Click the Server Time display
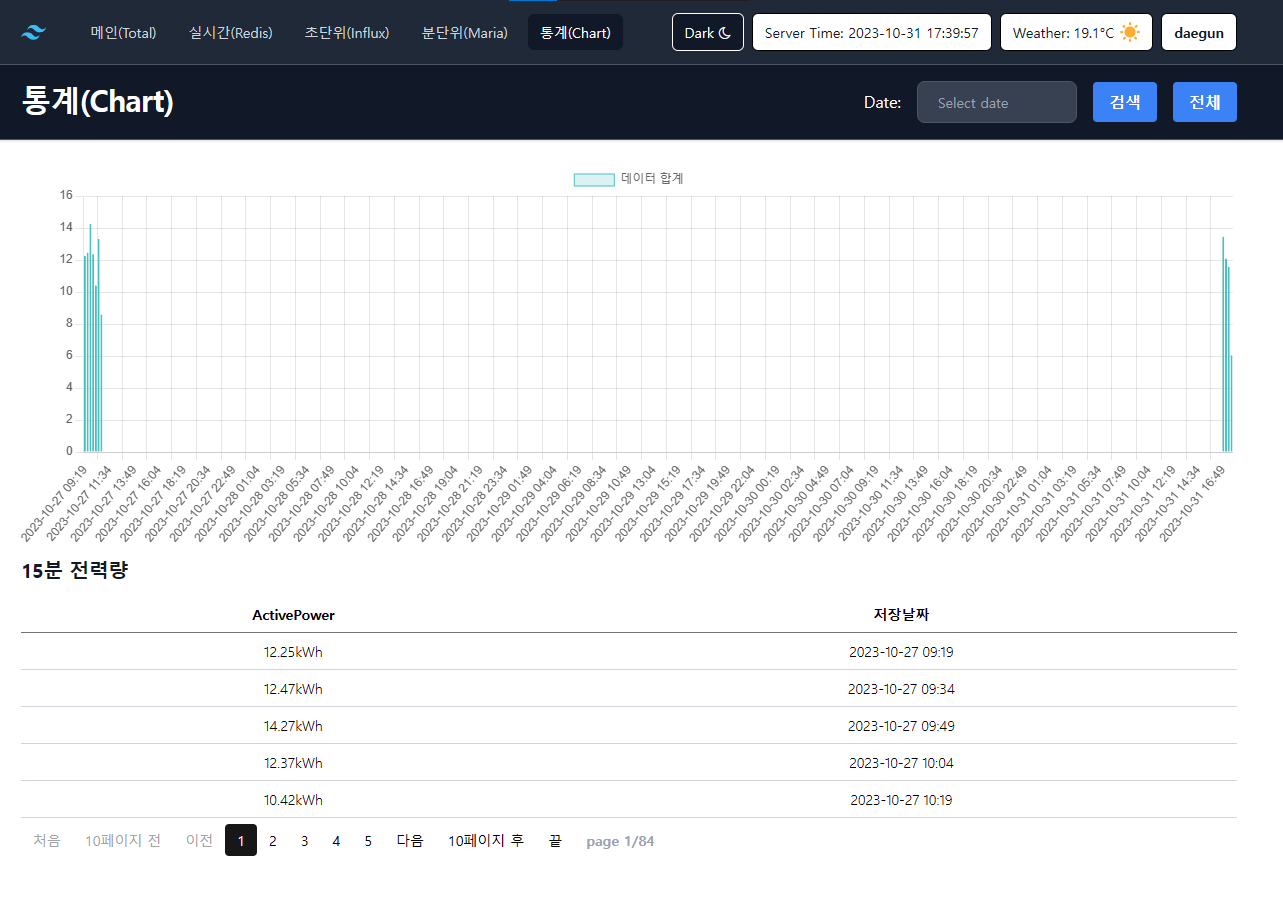Image resolution: width=1283 pixels, height=905 pixels. coord(871,31)
